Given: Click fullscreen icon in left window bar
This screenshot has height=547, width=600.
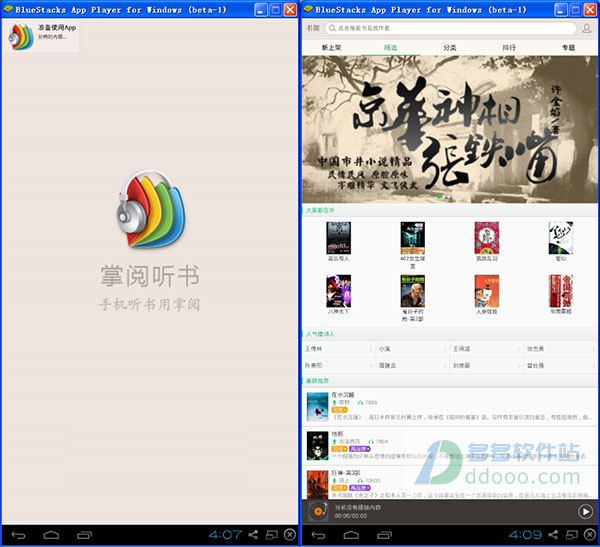Looking at the screenshot, I should (x=272, y=535).
